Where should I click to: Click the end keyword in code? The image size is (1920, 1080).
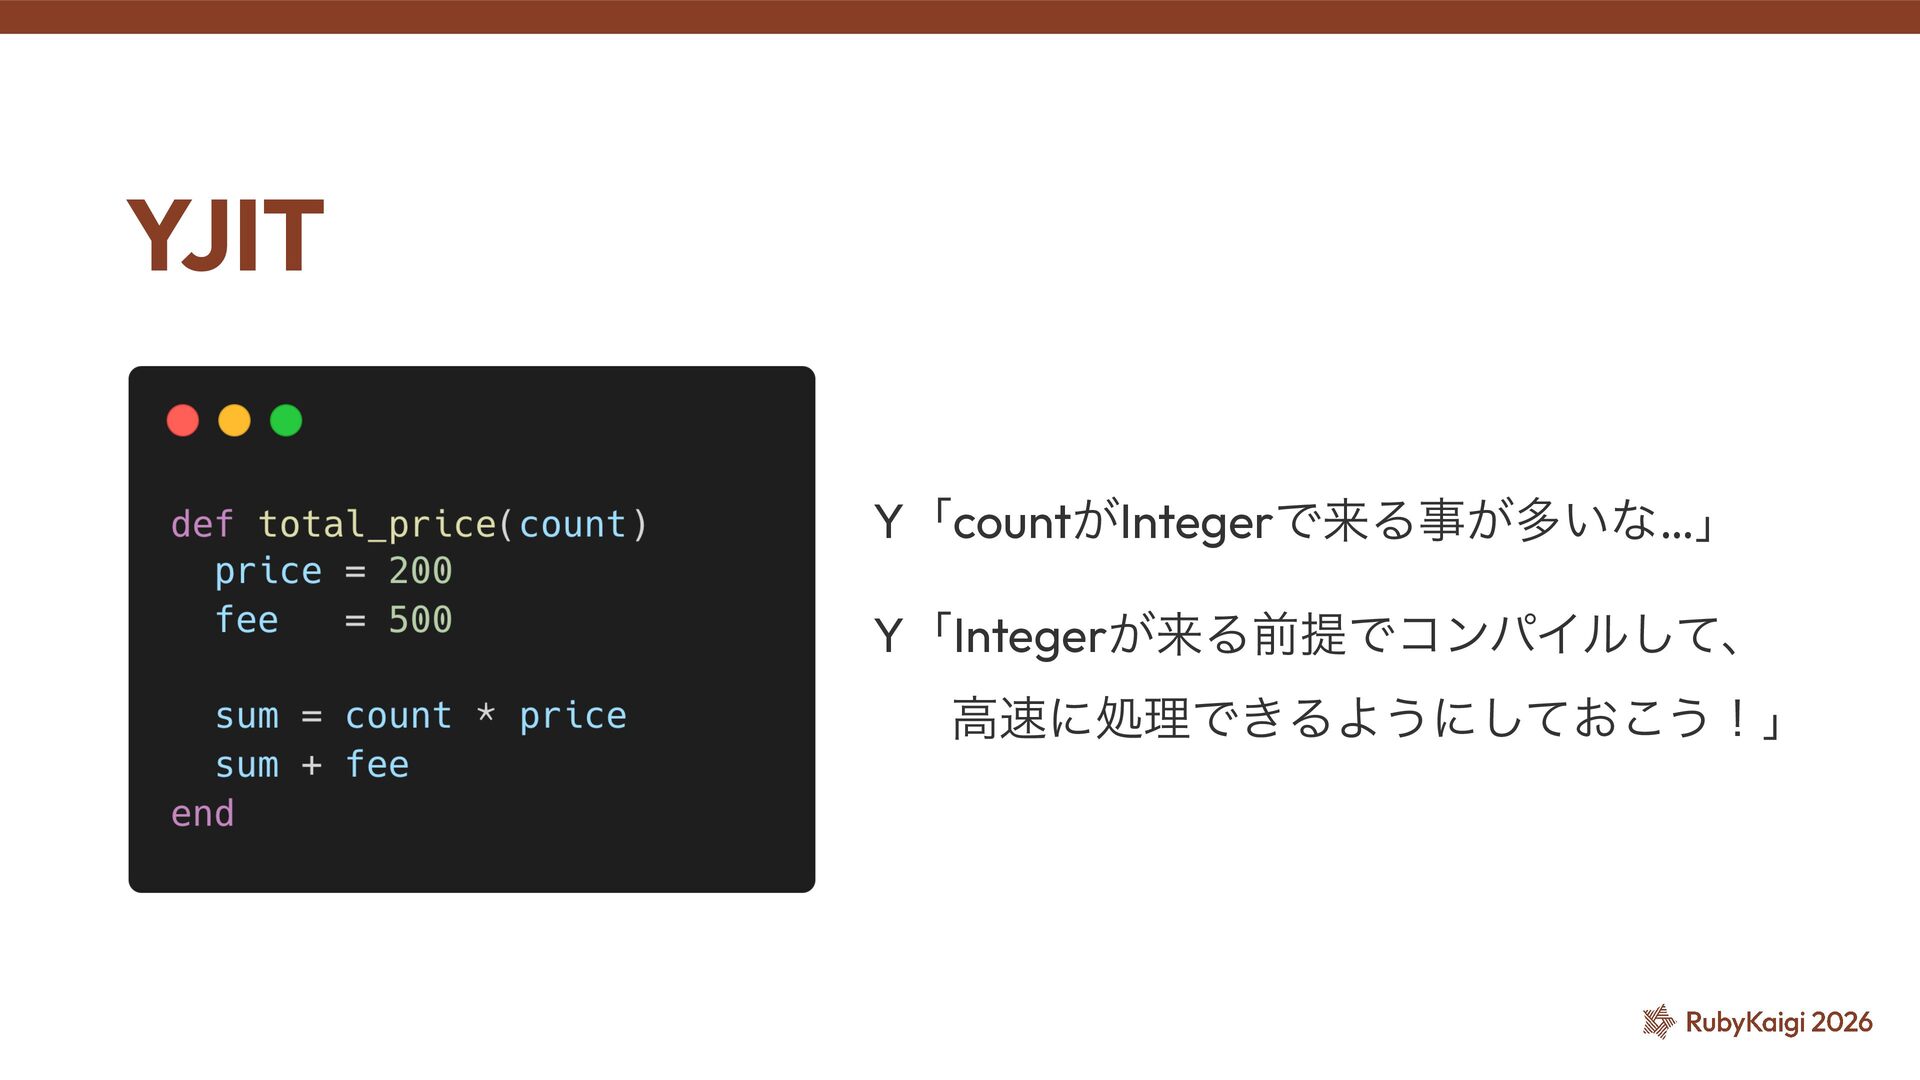point(203,813)
